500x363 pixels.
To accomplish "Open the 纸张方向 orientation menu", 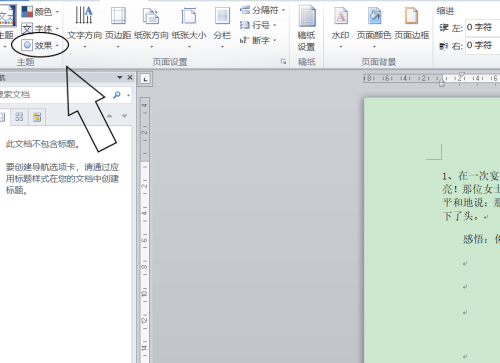I will [x=151, y=27].
